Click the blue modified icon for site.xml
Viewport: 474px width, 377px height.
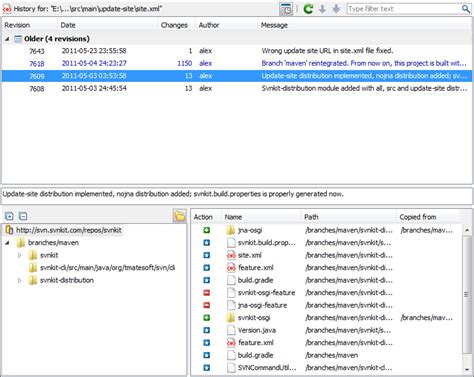(207, 255)
